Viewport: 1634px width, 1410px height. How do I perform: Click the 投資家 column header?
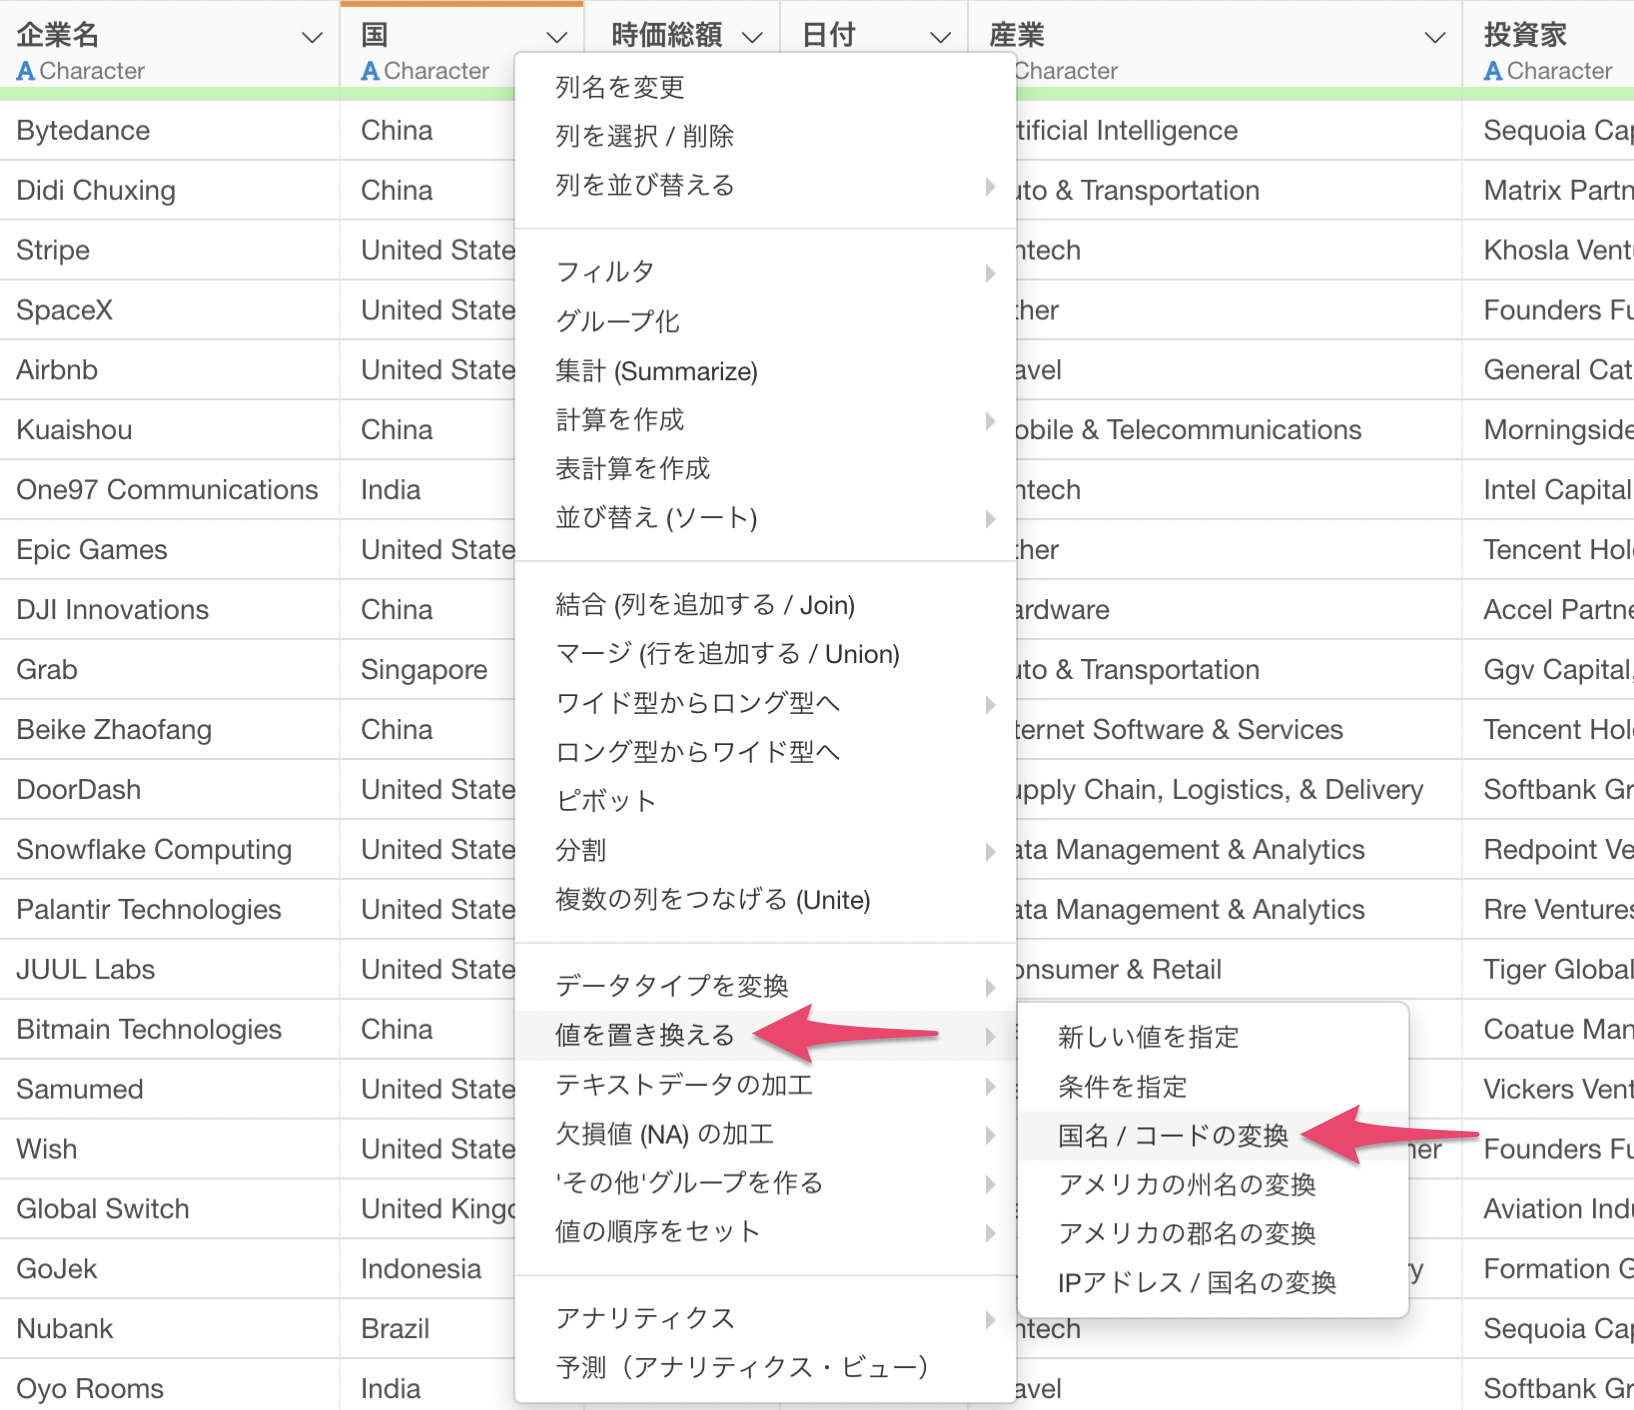pyautogui.click(x=1549, y=50)
